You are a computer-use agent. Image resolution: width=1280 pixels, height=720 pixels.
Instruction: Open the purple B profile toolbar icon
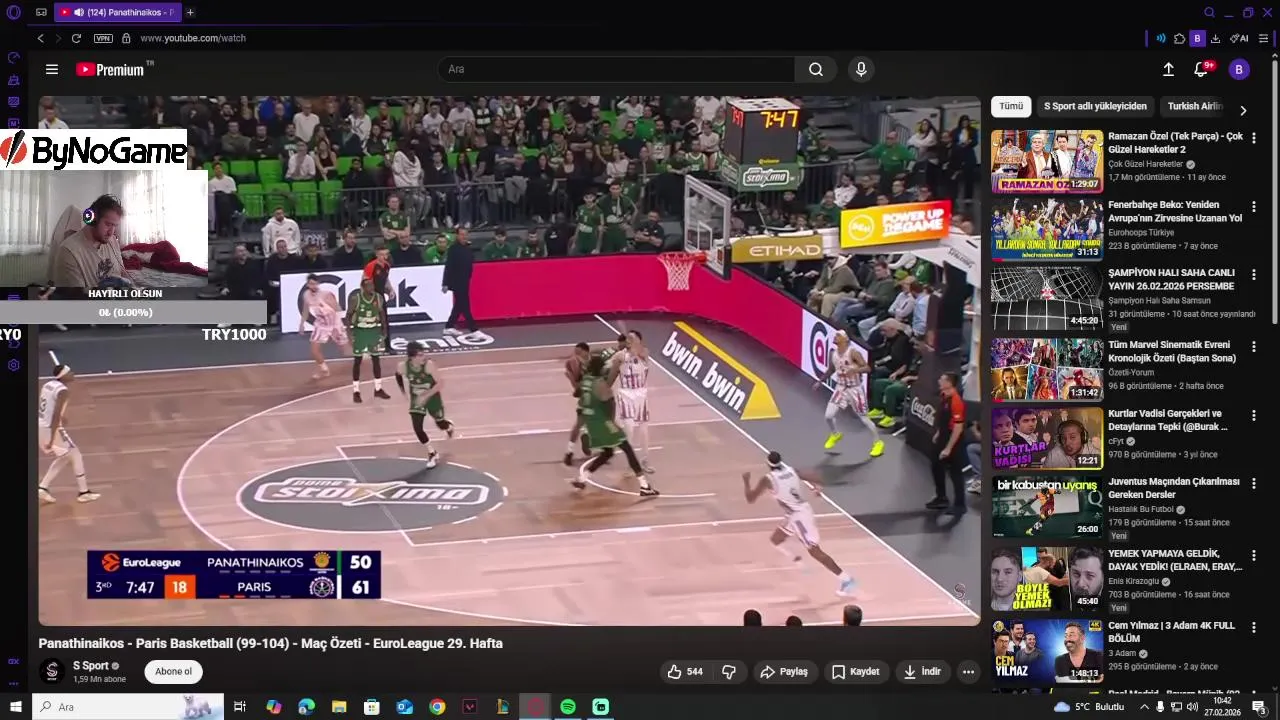[1197, 38]
